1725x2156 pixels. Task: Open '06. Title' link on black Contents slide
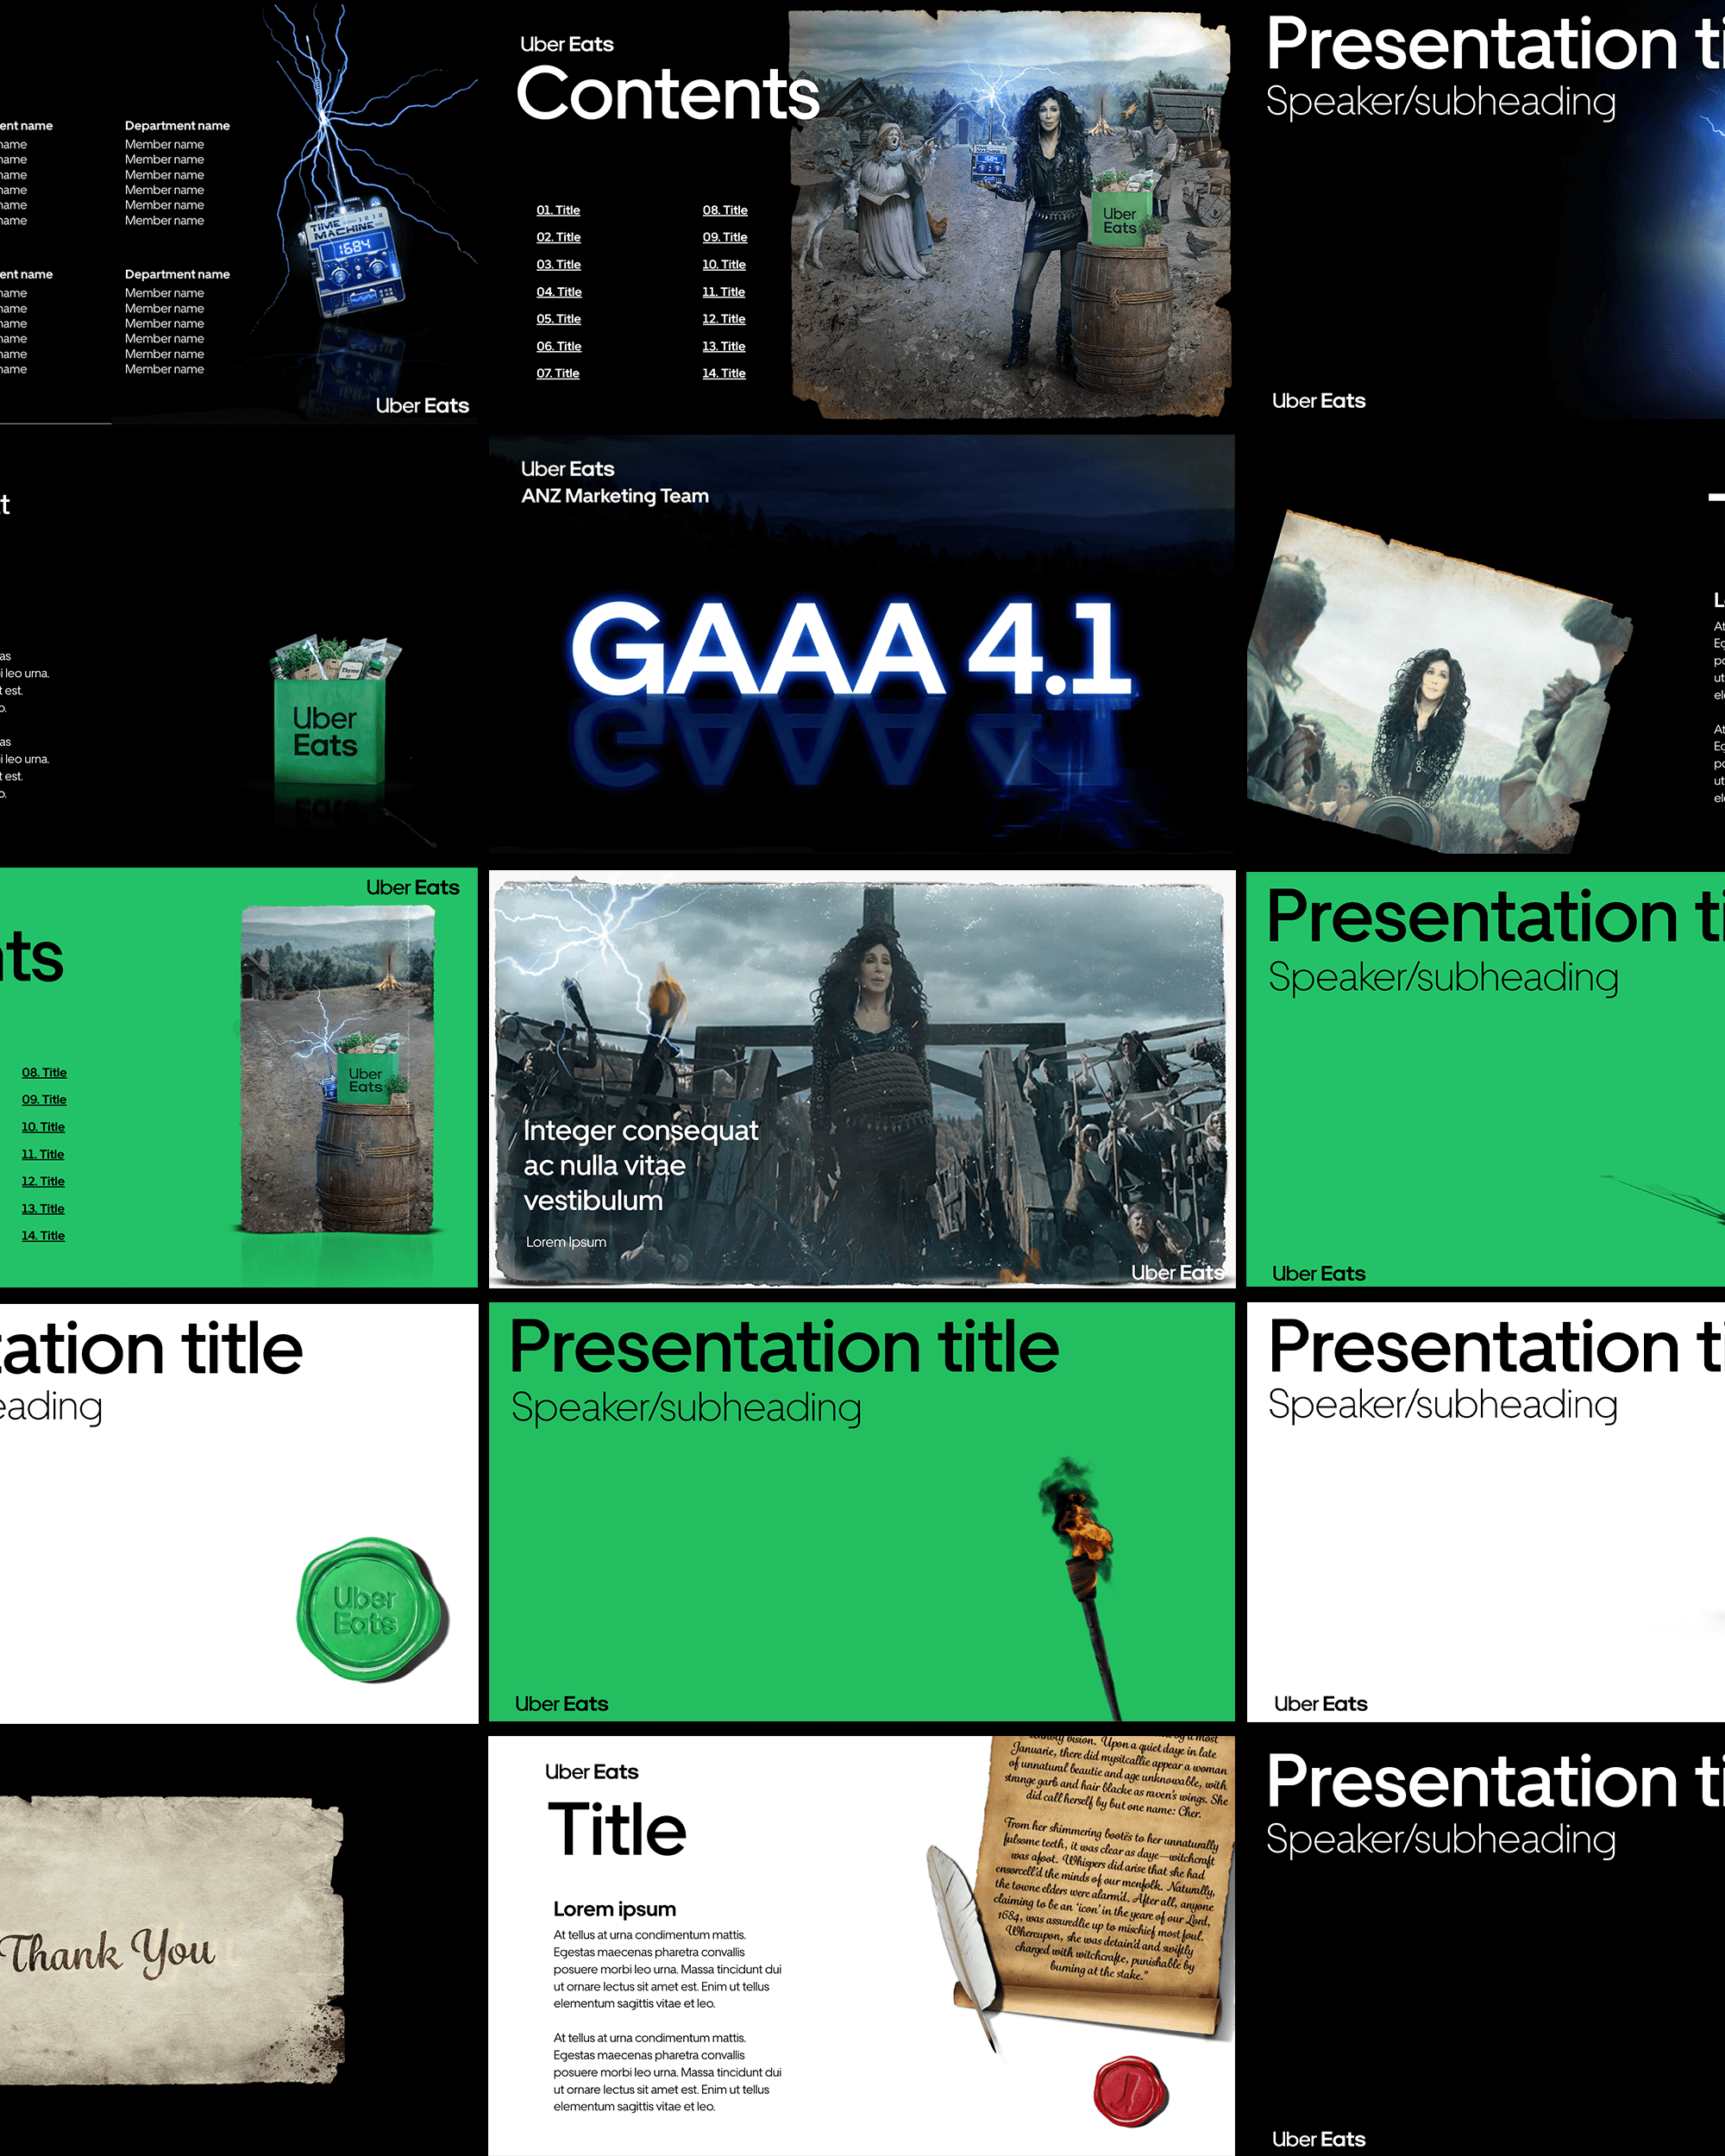[558, 346]
